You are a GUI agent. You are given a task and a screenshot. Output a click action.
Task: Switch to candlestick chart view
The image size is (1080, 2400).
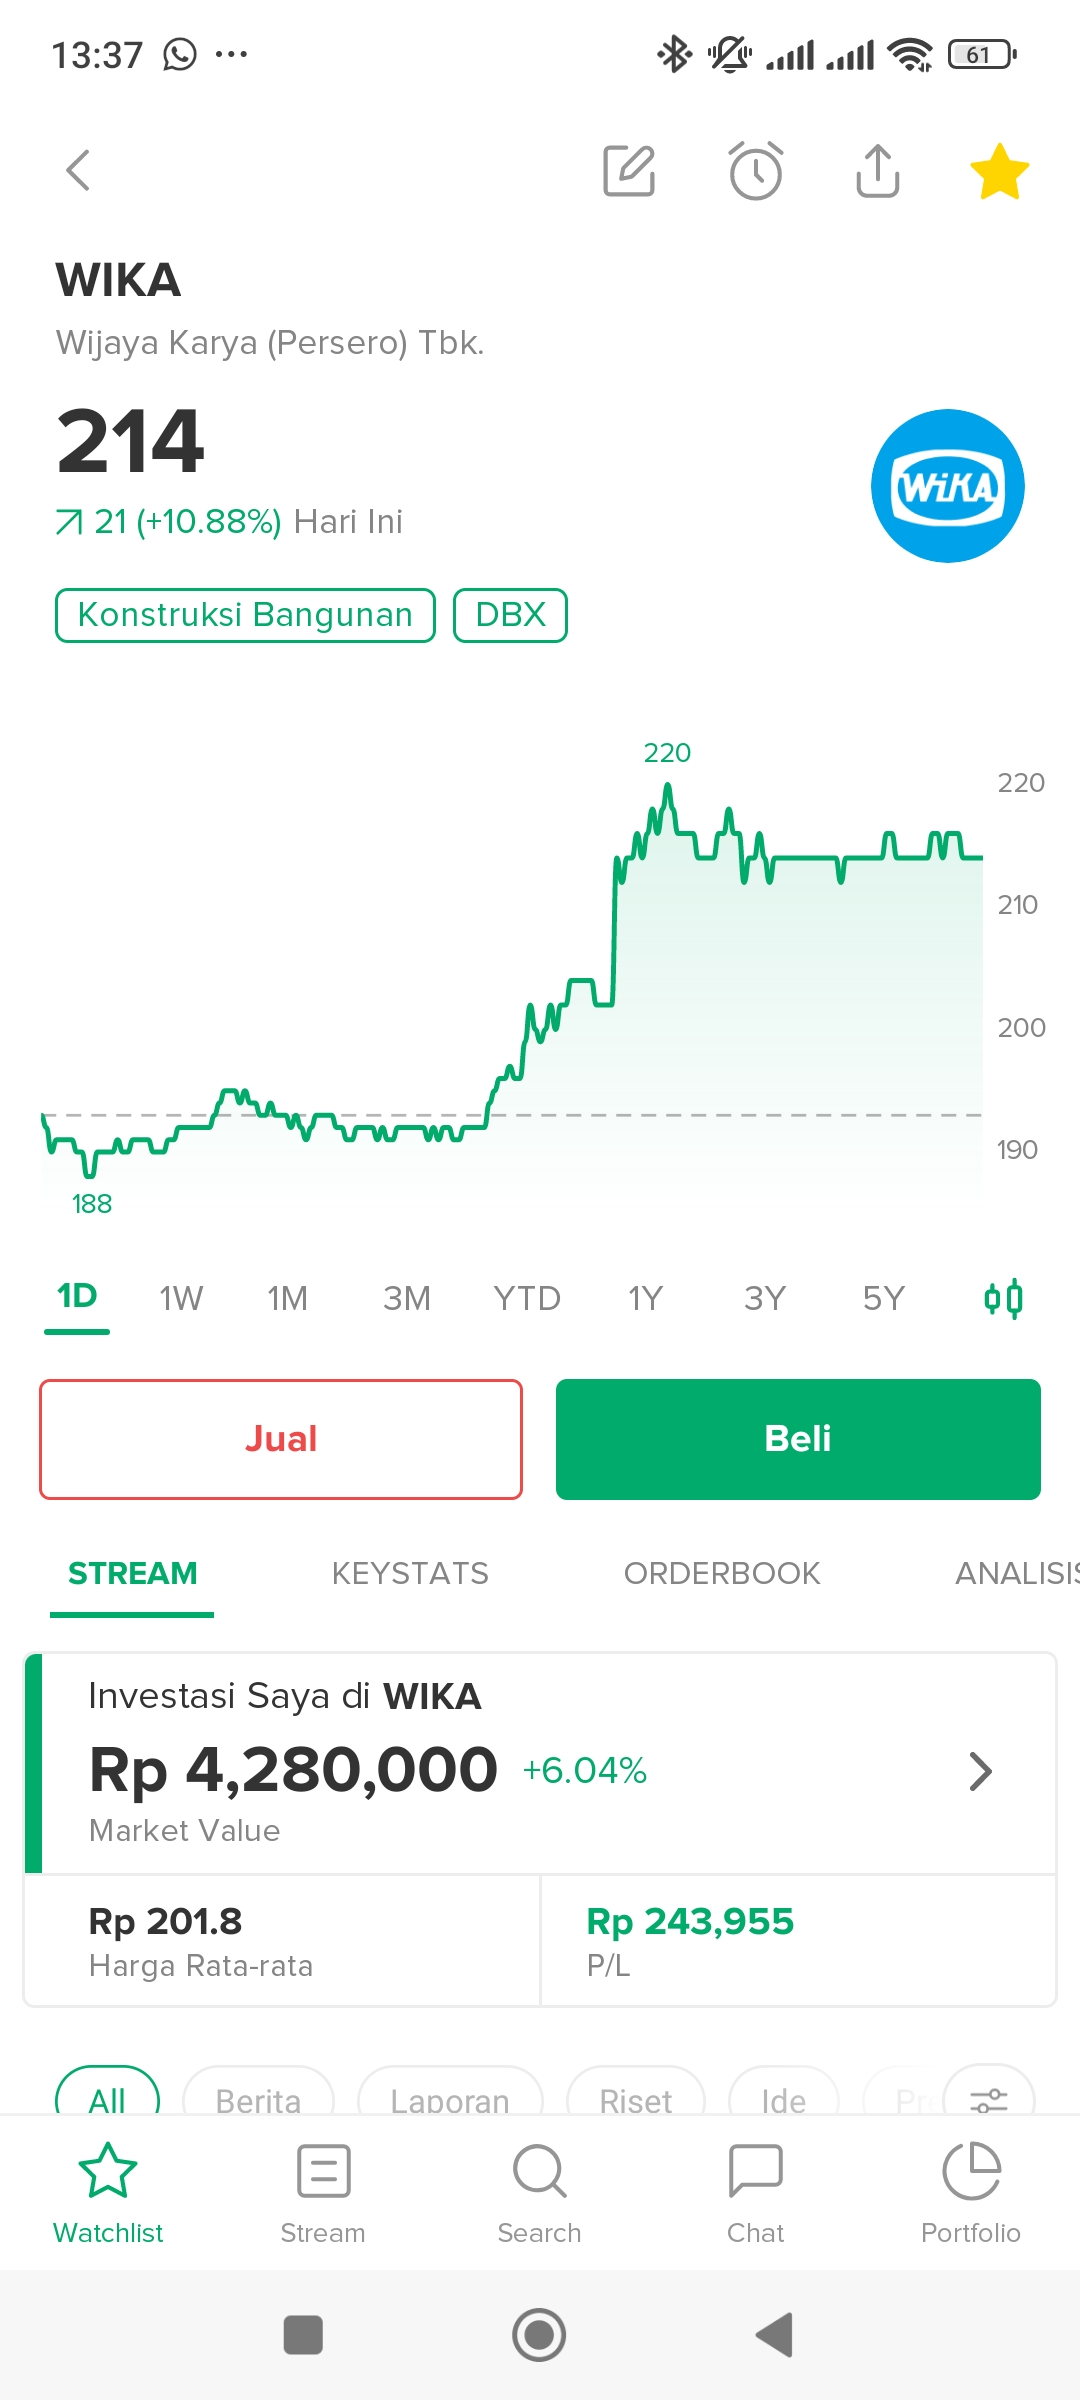click(x=1003, y=1299)
